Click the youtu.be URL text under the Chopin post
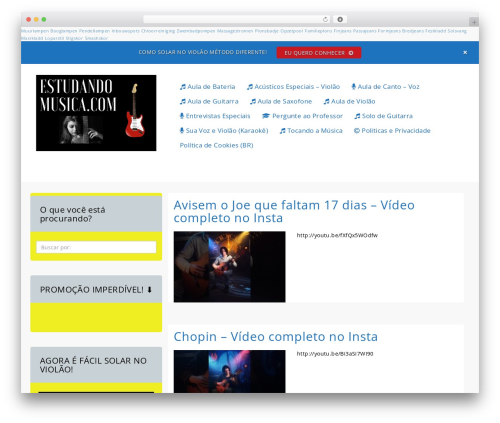The width and height of the screenshot is (500, 423). point(335,354)
